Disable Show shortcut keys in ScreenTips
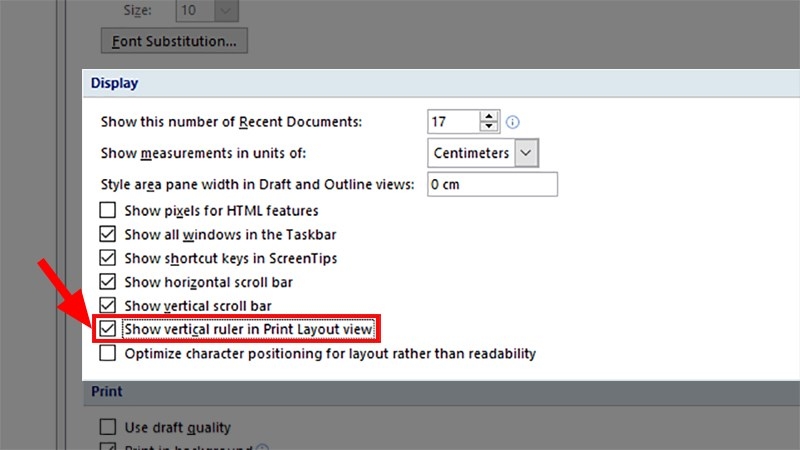Viewport: 800px width, 450px height. click(x=107, y=258)
